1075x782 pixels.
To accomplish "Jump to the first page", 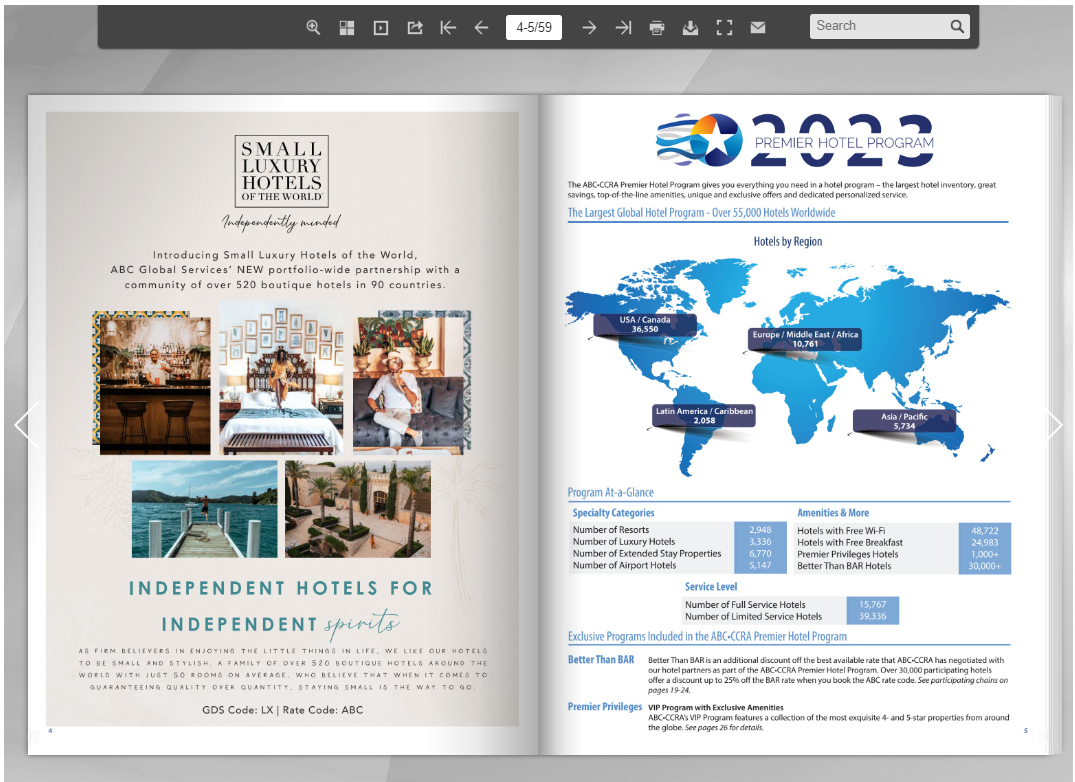I will tap(448, 27).
